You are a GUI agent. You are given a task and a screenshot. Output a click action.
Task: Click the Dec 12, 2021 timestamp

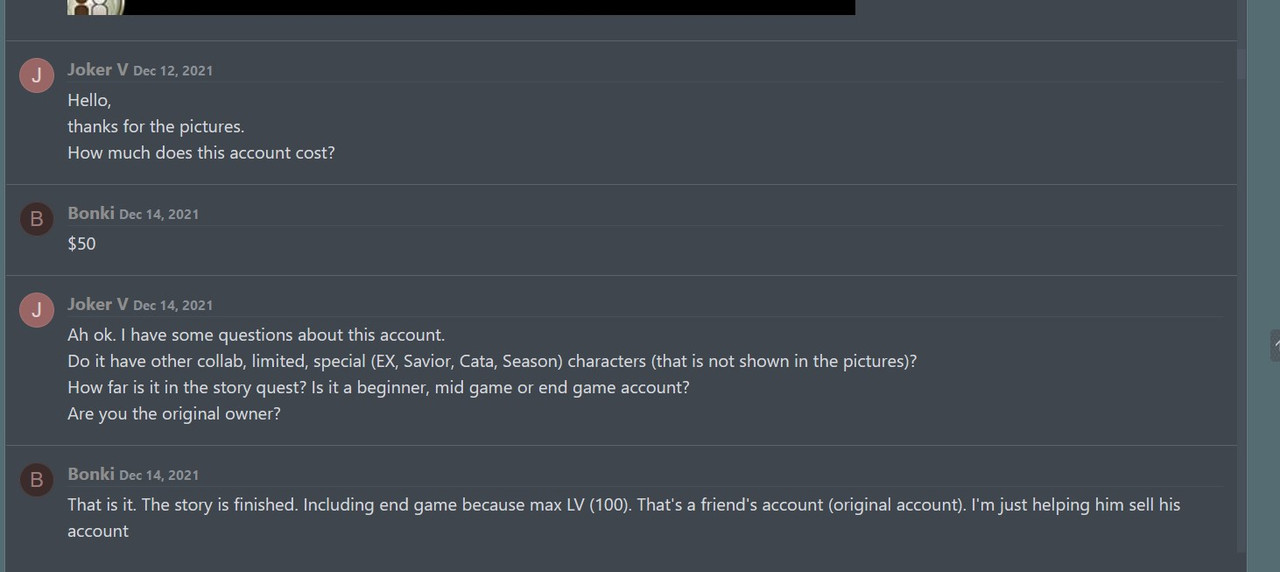[x=173, y=71]
